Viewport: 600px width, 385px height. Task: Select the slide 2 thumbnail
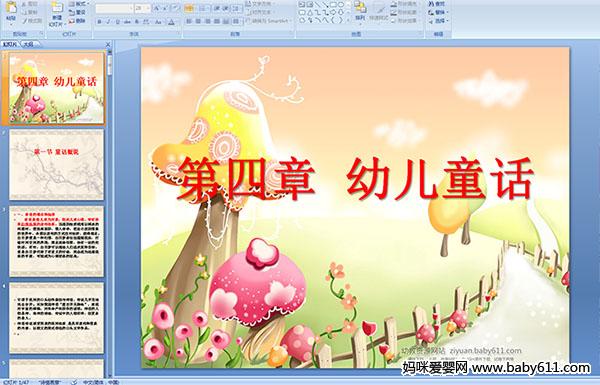(x=56, y=164)
